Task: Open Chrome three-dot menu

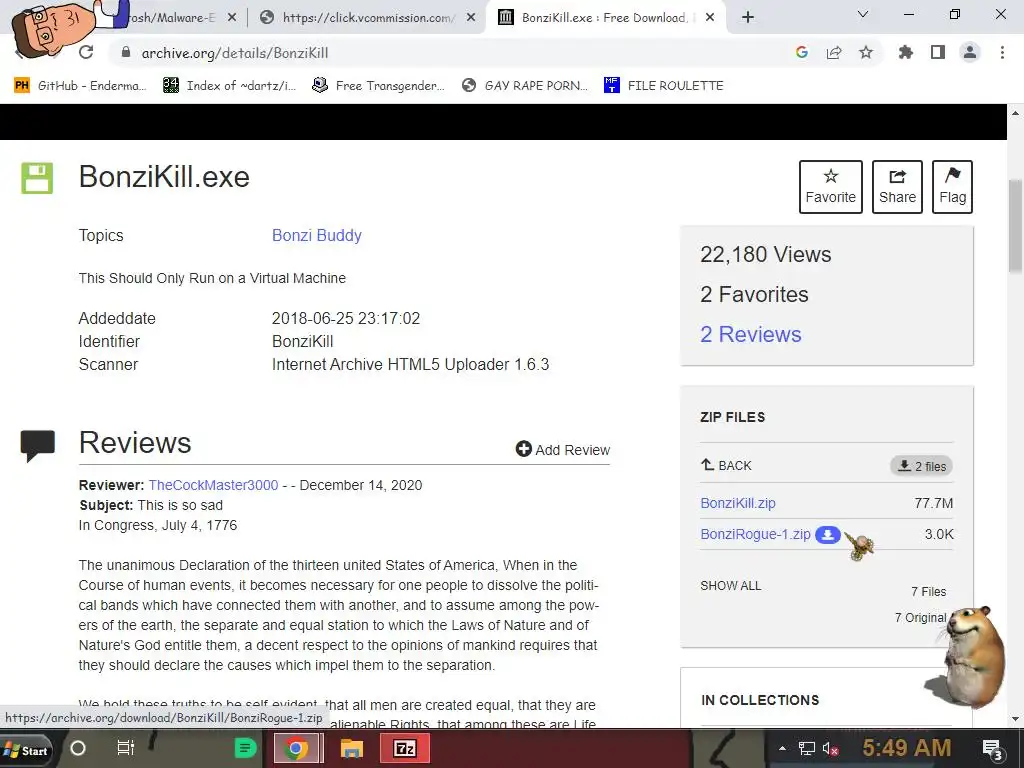Action: (1002, 52)
